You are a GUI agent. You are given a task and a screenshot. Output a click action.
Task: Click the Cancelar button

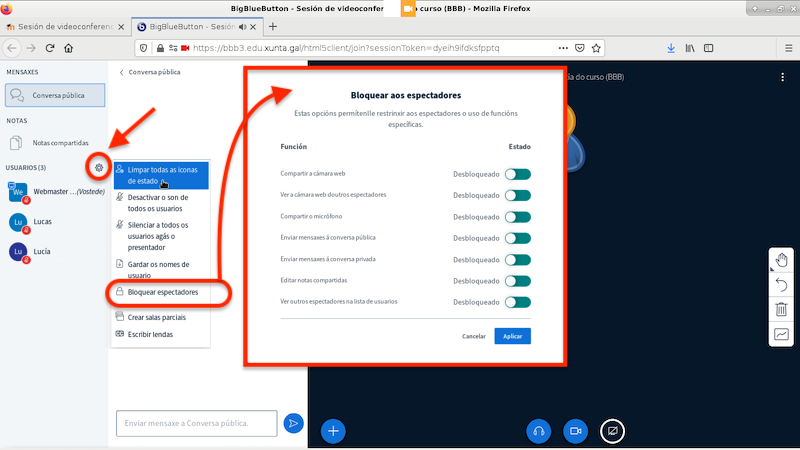[x=474, y=336]
